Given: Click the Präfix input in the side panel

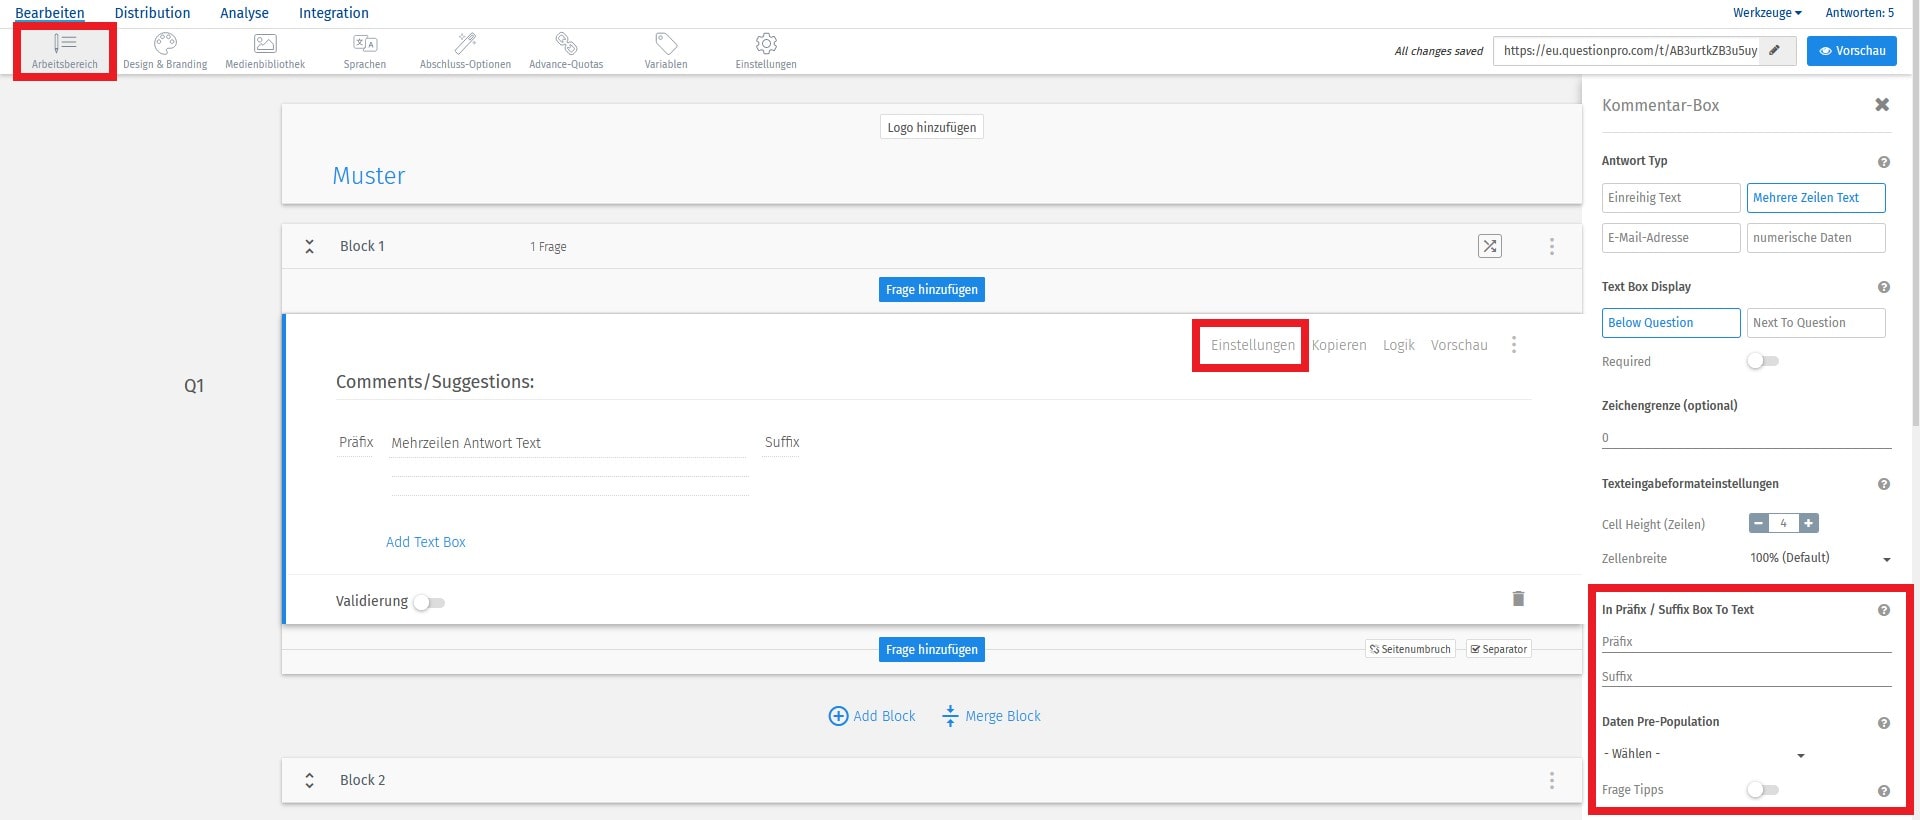Looking at the screenshot, I should point(1746,642).
